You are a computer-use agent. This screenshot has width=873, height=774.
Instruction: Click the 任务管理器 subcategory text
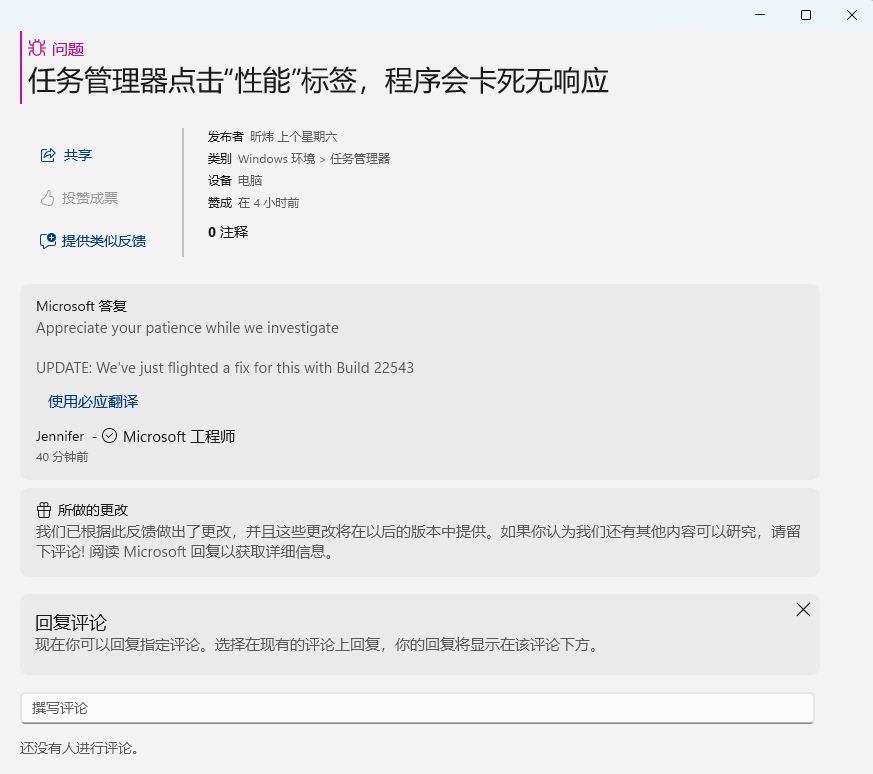[360, 159]
